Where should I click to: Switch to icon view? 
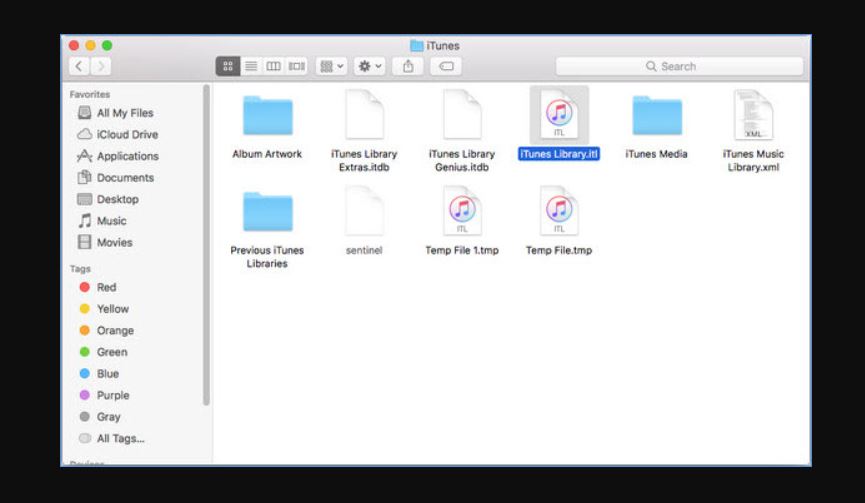pyautogui.click(x=228, y=66)
